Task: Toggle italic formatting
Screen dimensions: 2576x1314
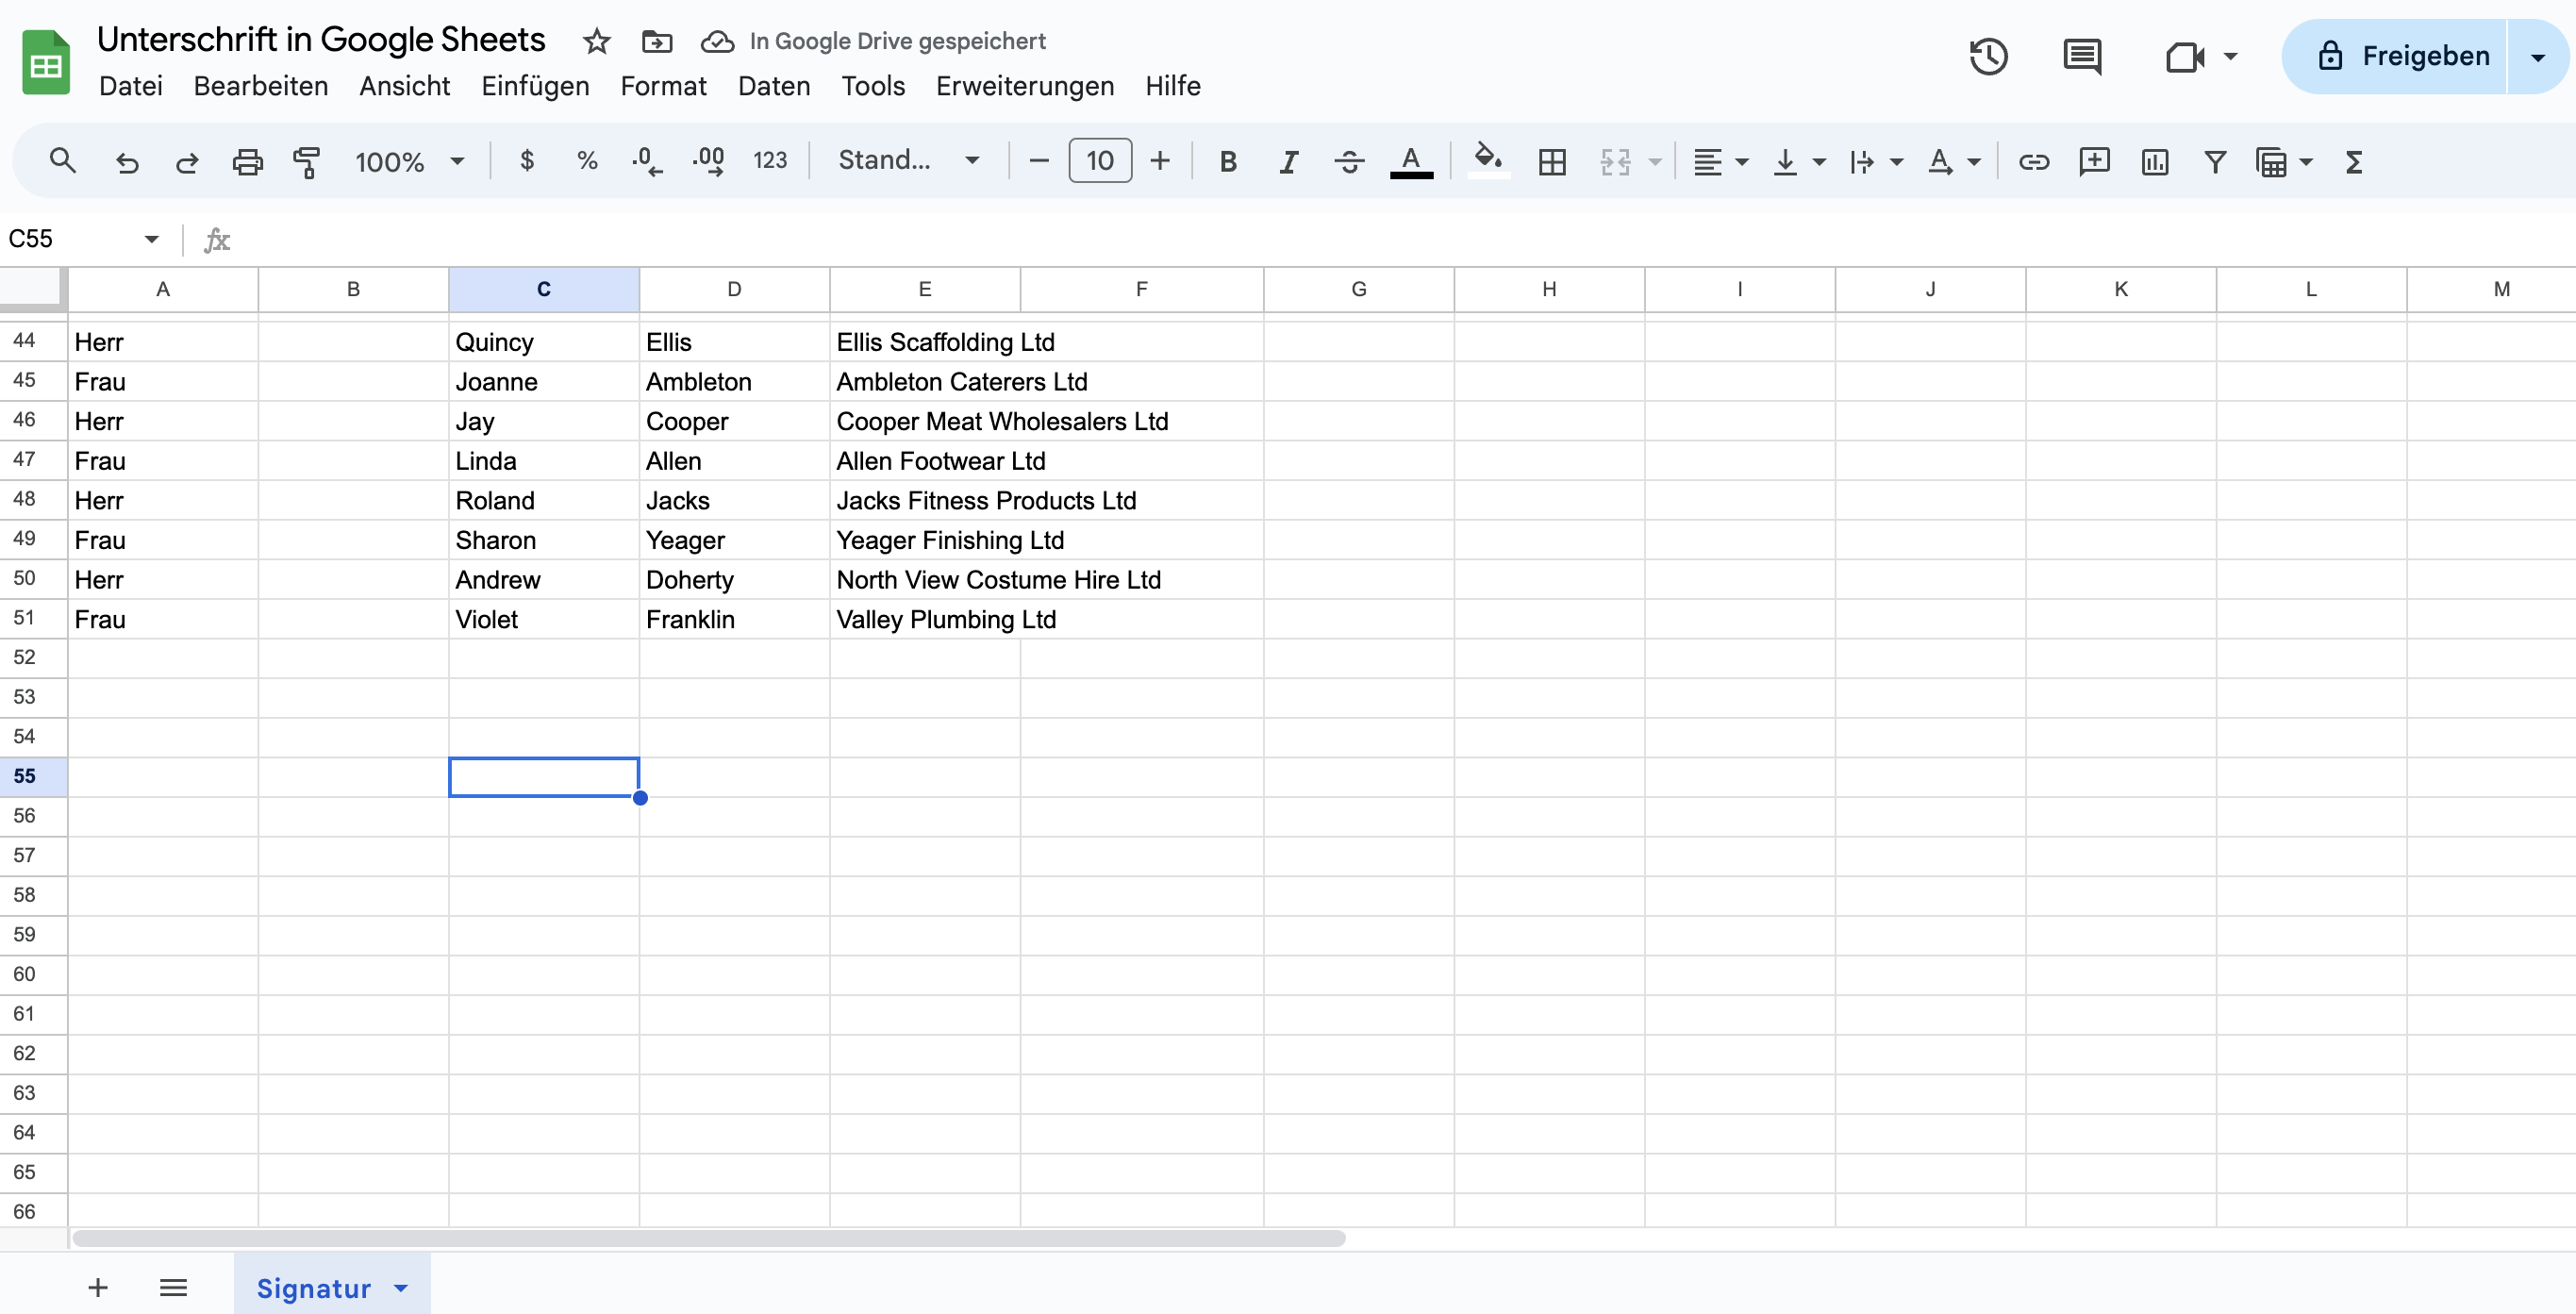Action: coord(1289,161)
